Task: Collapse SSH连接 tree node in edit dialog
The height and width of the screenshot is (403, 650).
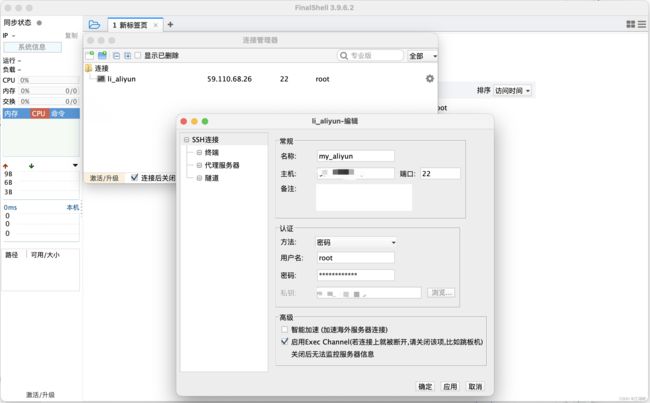Action: (x=187, y=140)
